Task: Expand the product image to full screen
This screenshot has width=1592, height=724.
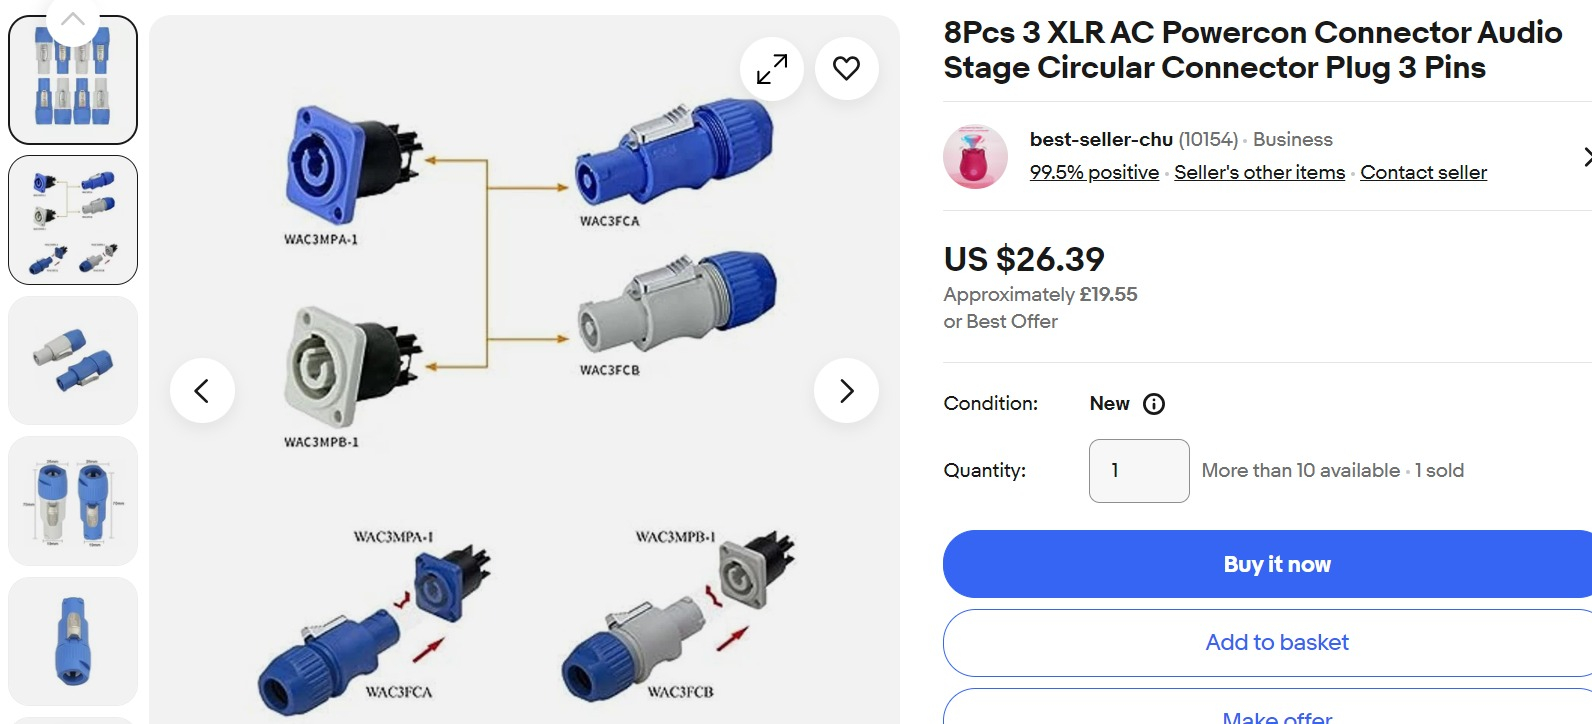Action: [x=771, y=69]
